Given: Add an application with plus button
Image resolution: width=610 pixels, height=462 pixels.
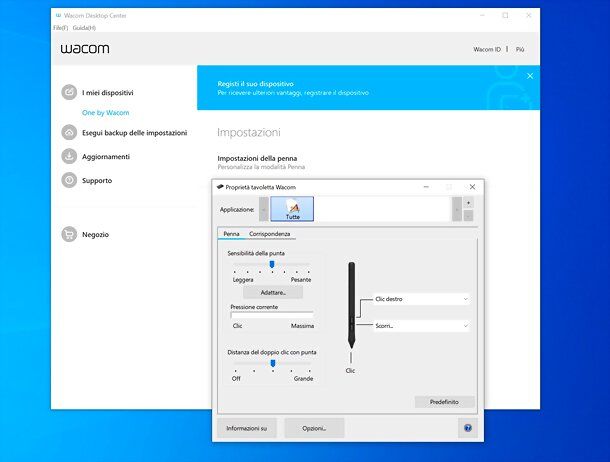Looking at the screenshot, I should coord(468,203).
